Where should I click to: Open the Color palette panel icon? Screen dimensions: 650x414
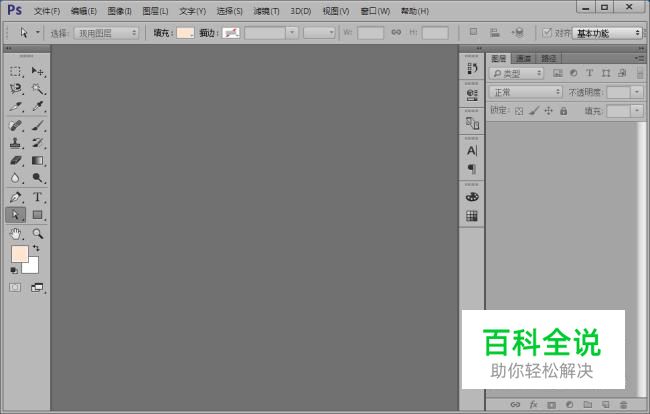(472, 197)
